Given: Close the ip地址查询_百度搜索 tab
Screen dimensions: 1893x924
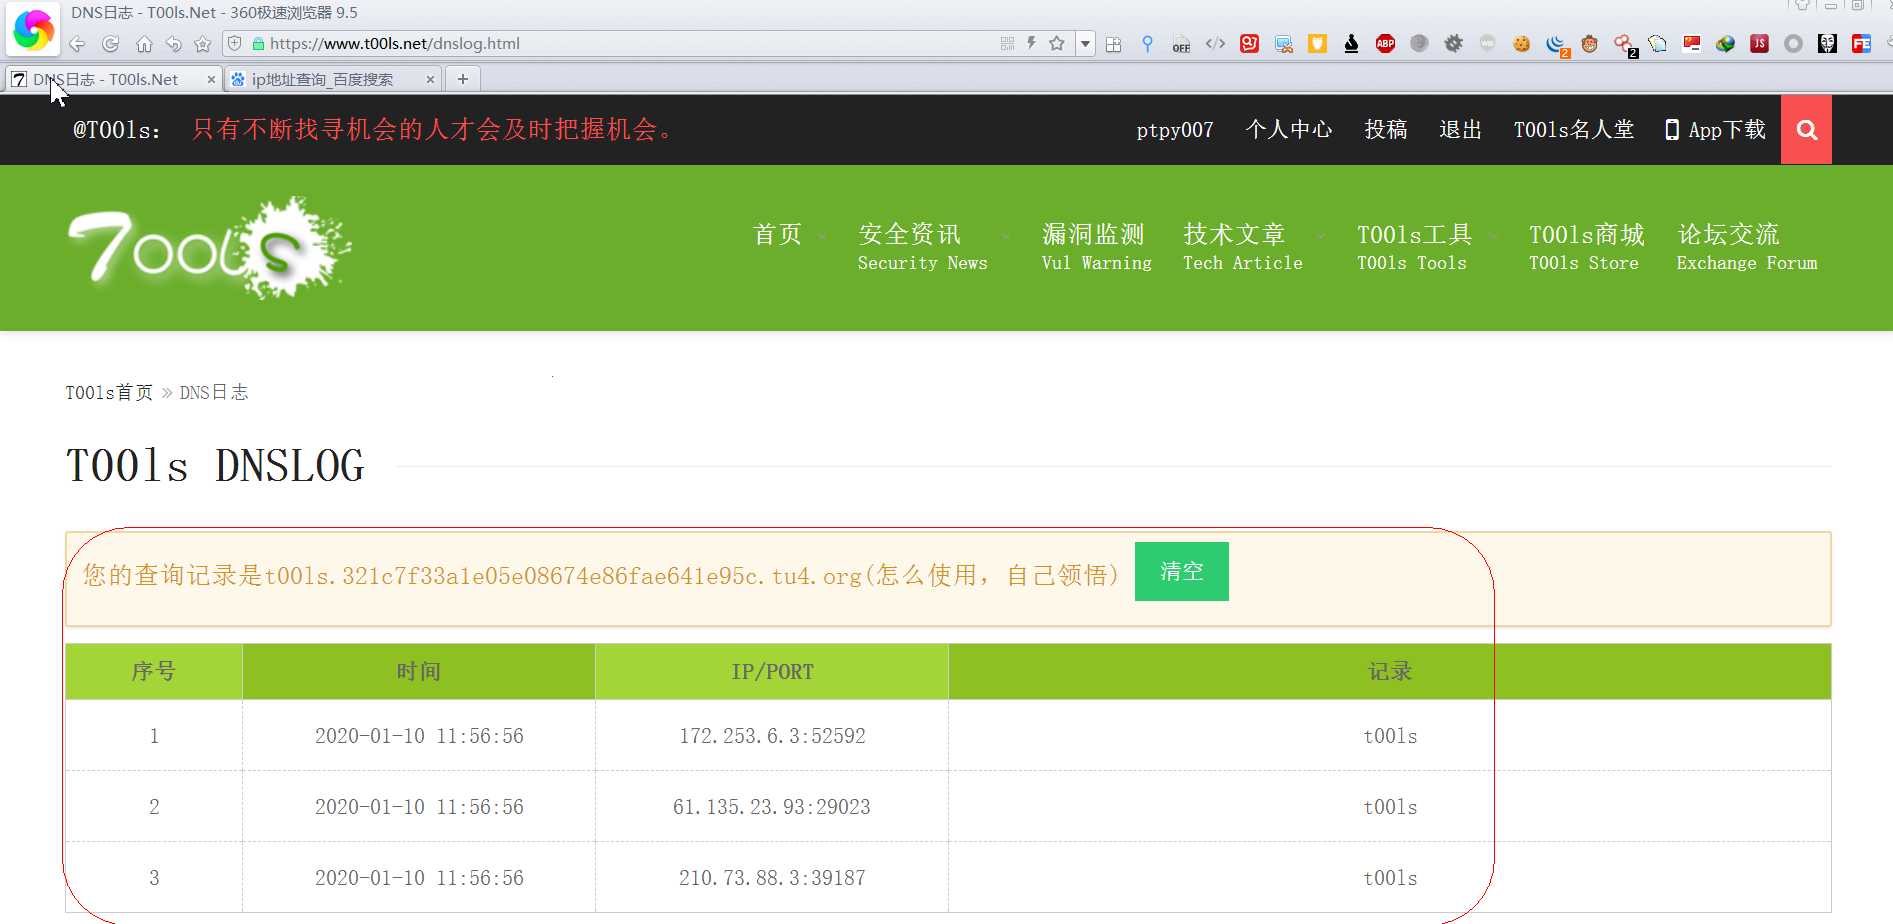Looking at the screenshot, I should point(430,80).
